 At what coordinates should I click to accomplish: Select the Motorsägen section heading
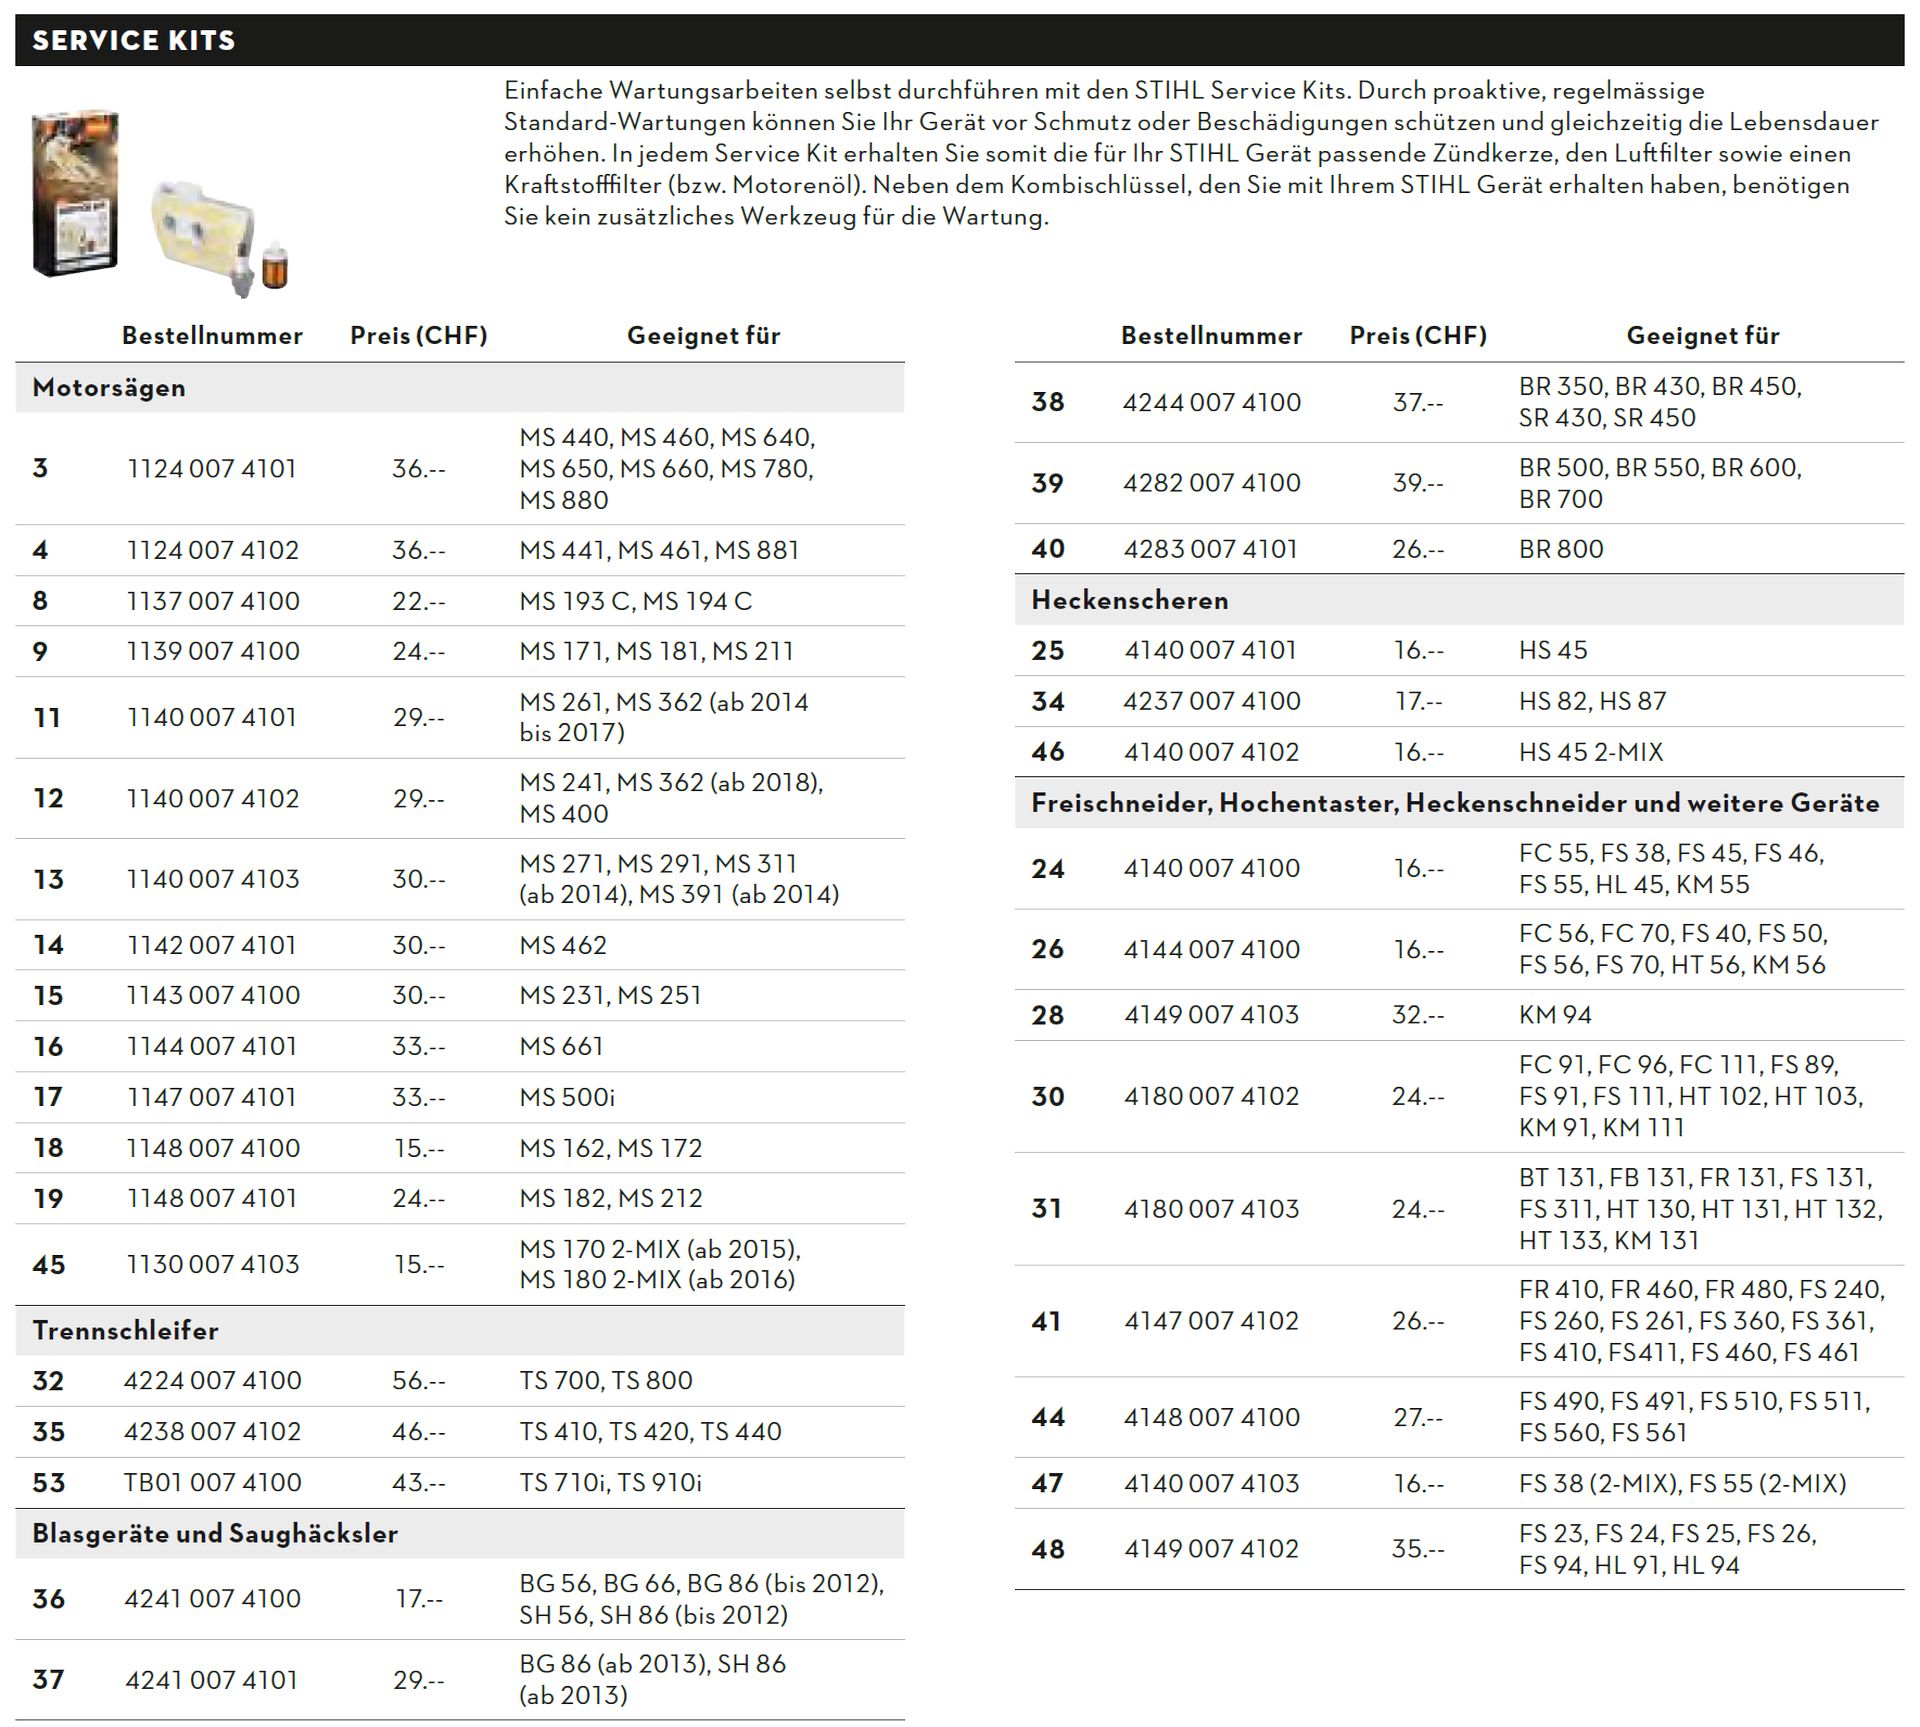pos(109,388)
